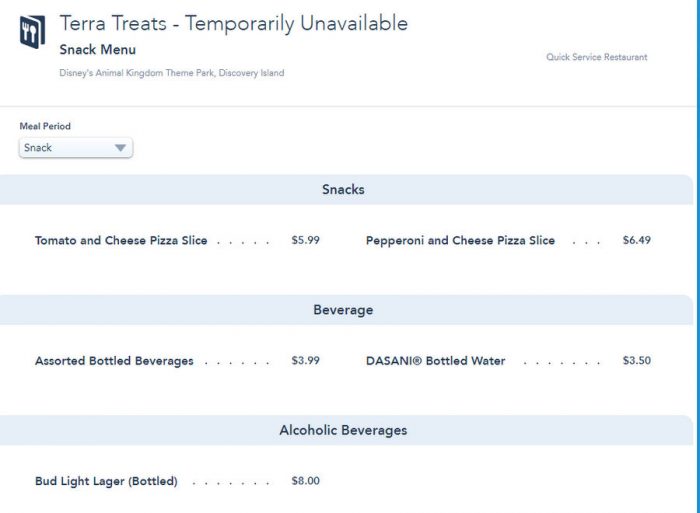The image size is (700, 513).
Task: Click the $3.50 bottled water price
Action: tap(636, 361)
